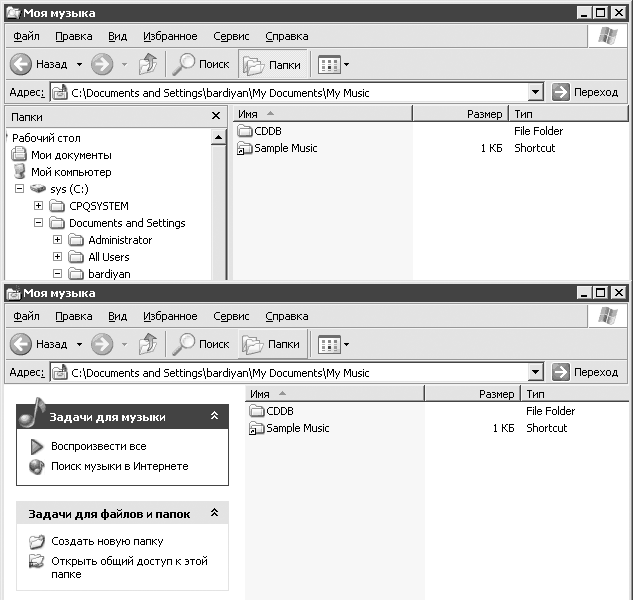Open the address bar dropdown in the upper window

coord(535,92)
